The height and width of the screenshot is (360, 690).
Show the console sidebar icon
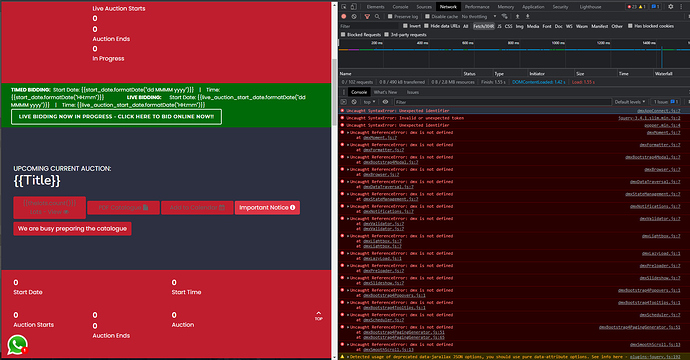coord(344,102)
